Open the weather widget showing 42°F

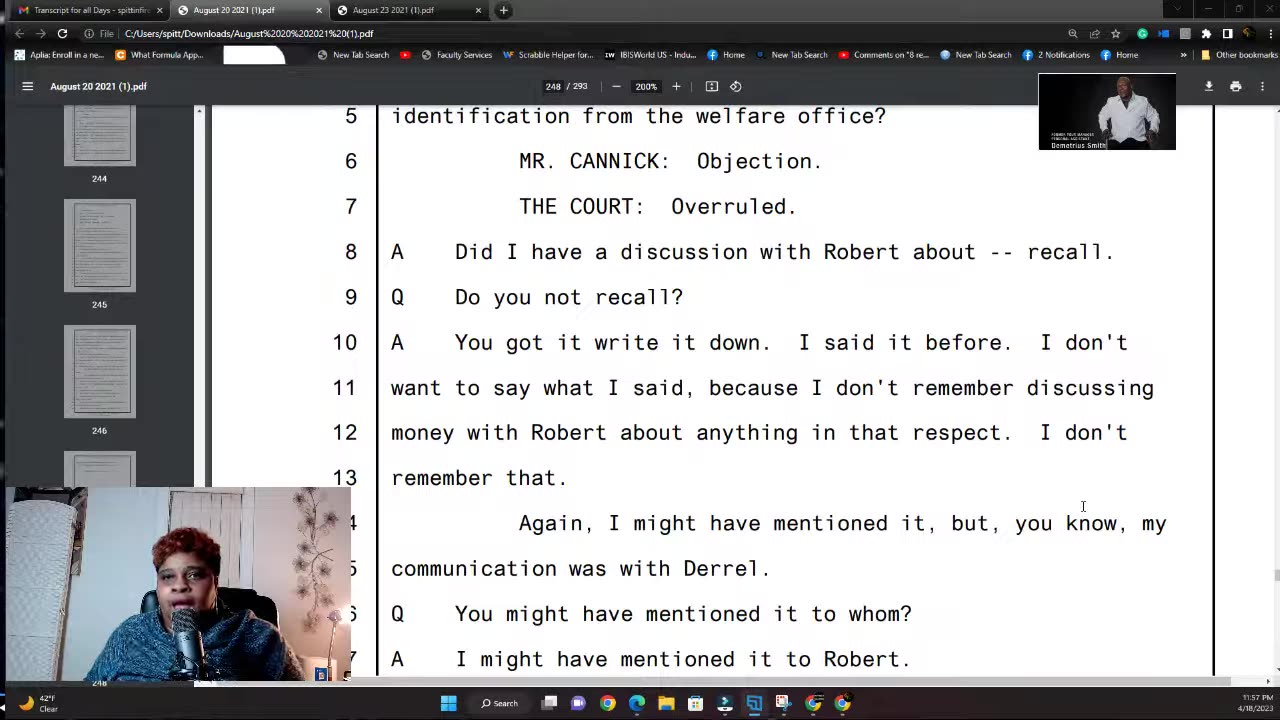(40, 703)
